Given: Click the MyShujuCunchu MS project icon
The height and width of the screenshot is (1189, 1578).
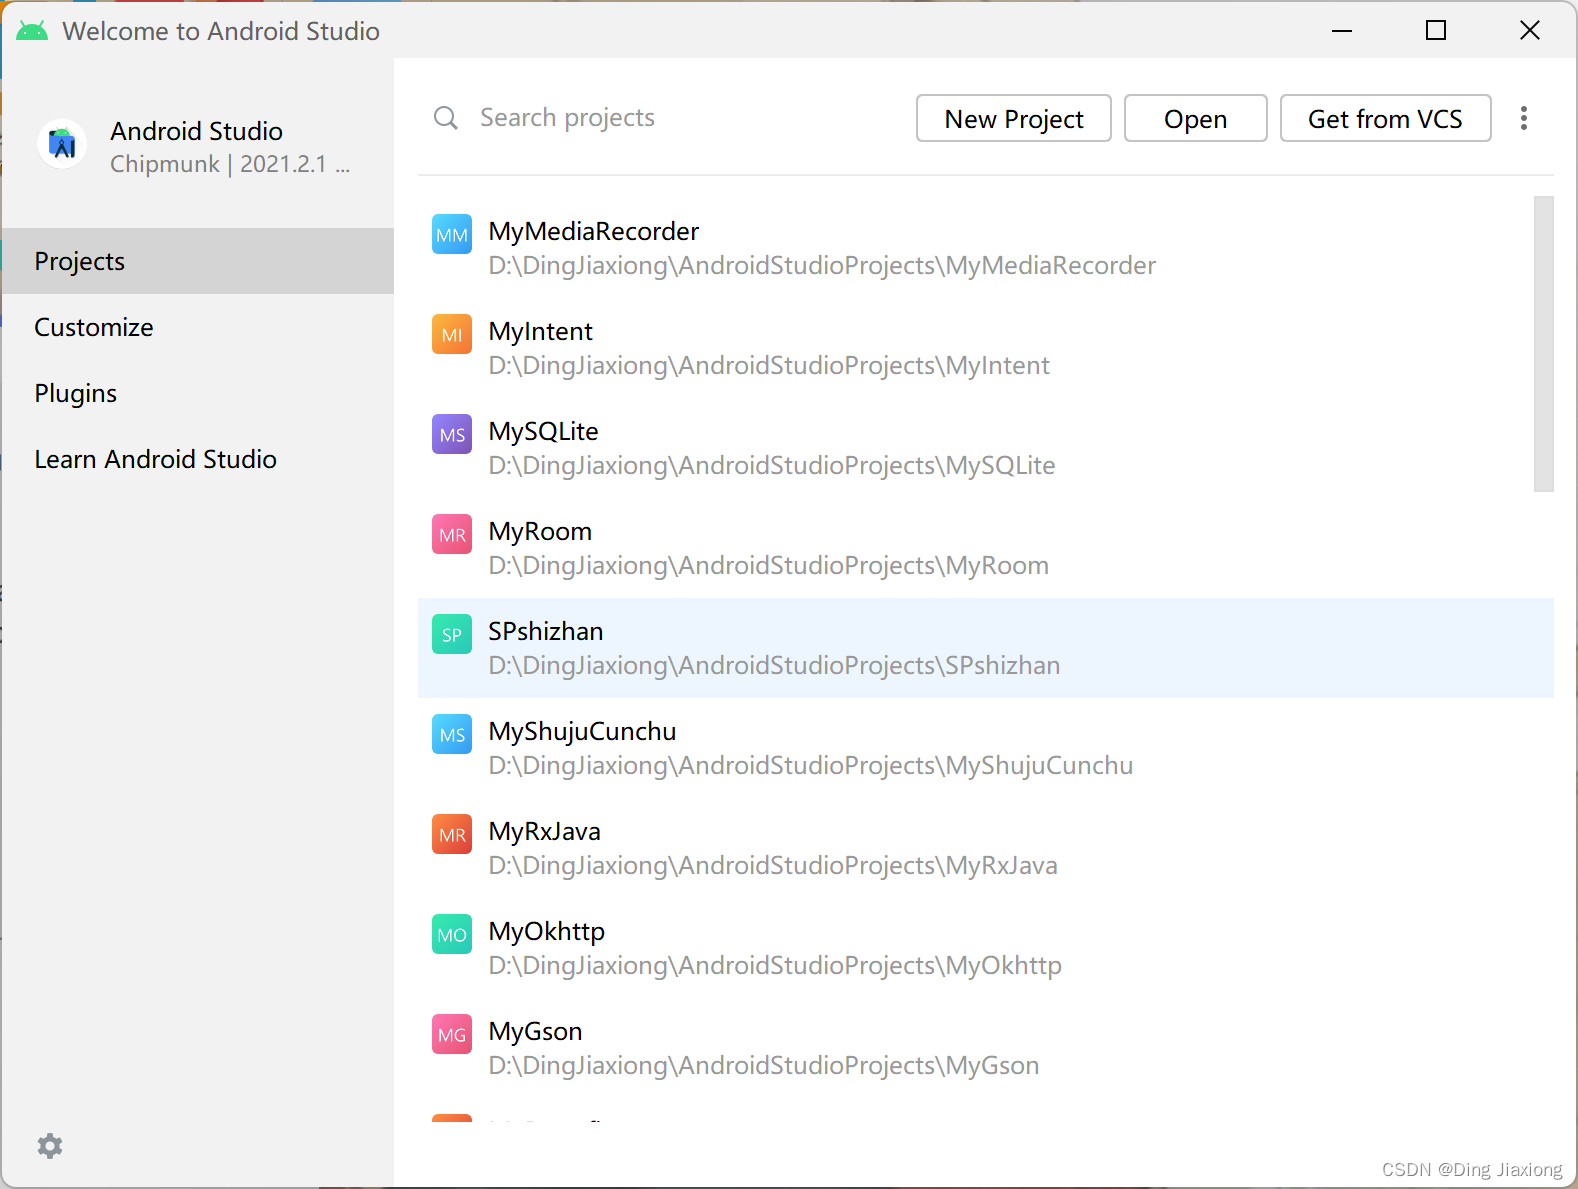Looking at the screenshot, I should pyautogui.click(x=452, y=735).
